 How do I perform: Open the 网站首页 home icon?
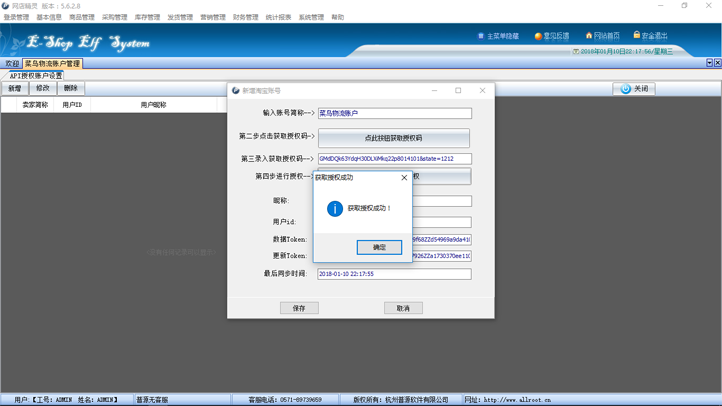coord(588,36)
